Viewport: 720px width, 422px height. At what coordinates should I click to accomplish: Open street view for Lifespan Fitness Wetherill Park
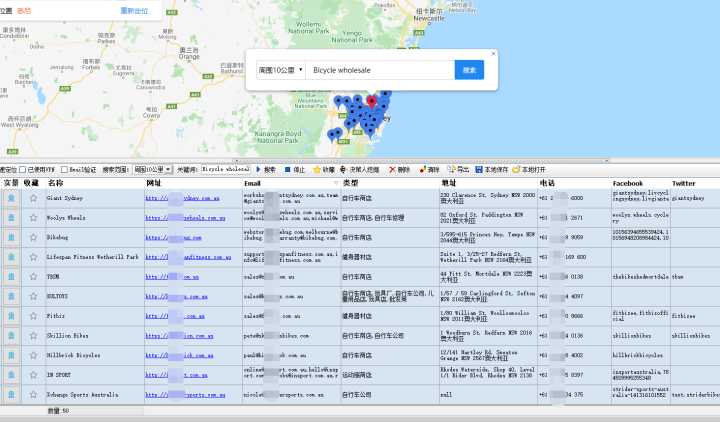(11, 257)
